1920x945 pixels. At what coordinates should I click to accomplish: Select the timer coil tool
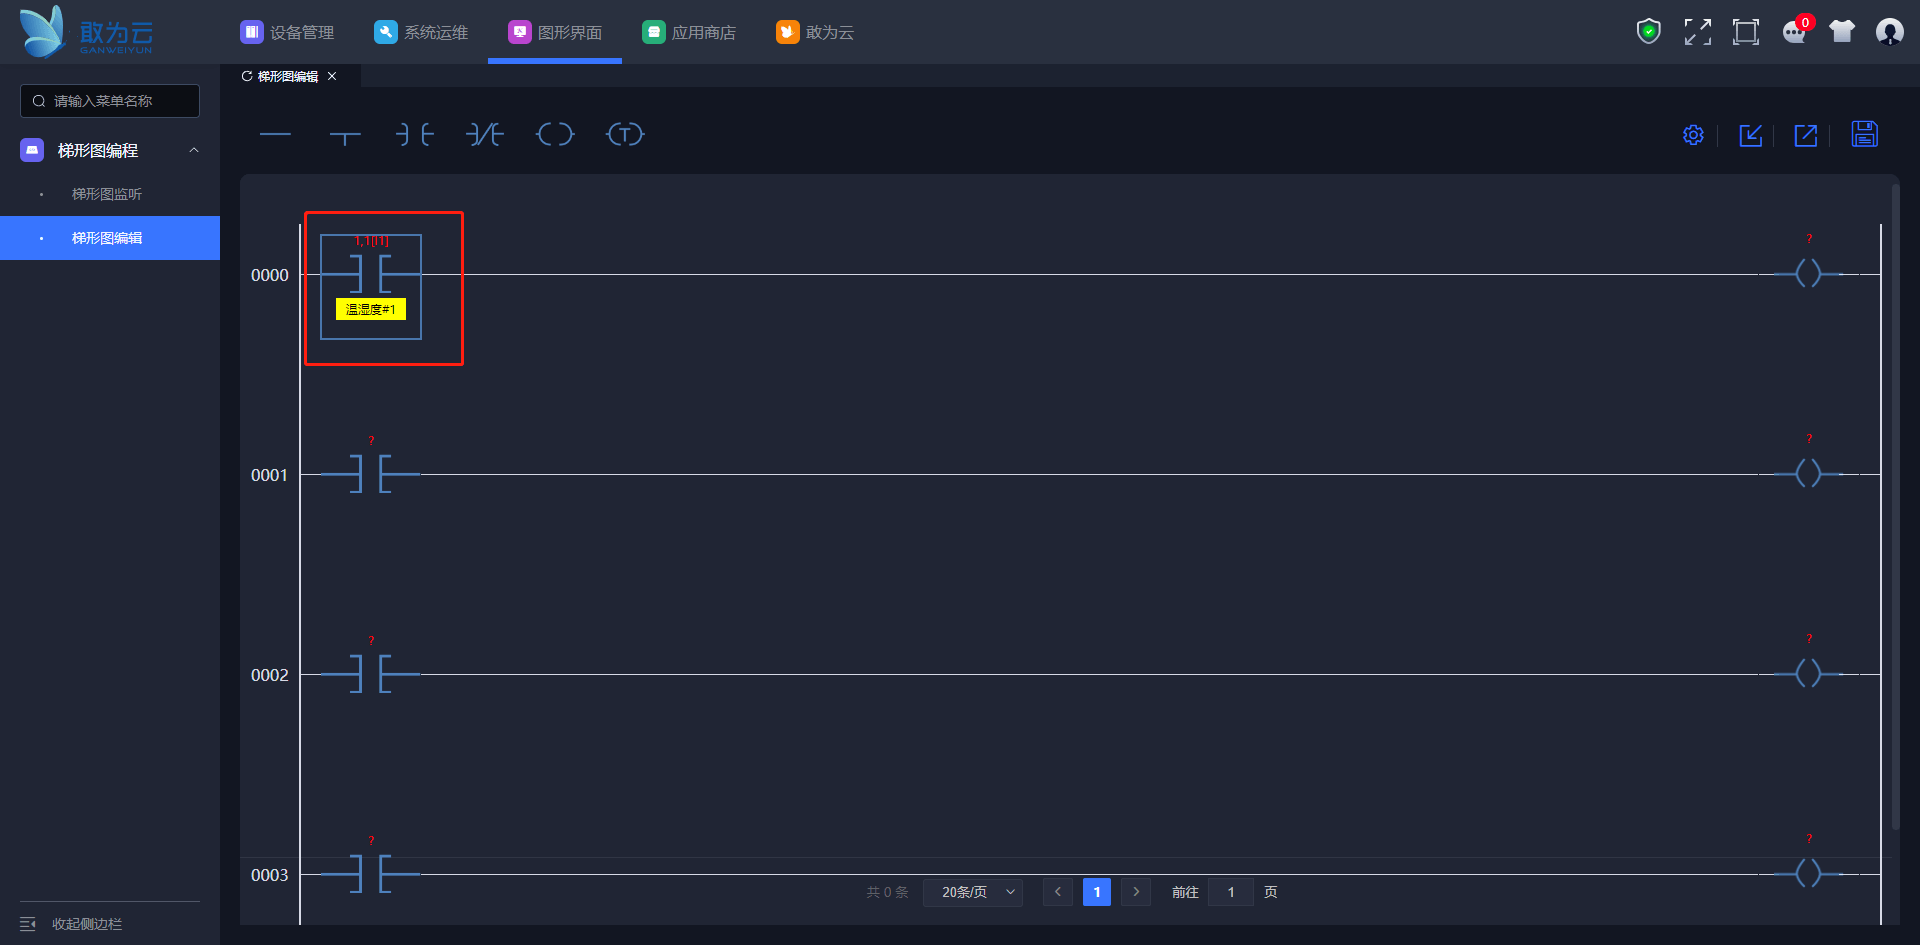click(625, 134)
